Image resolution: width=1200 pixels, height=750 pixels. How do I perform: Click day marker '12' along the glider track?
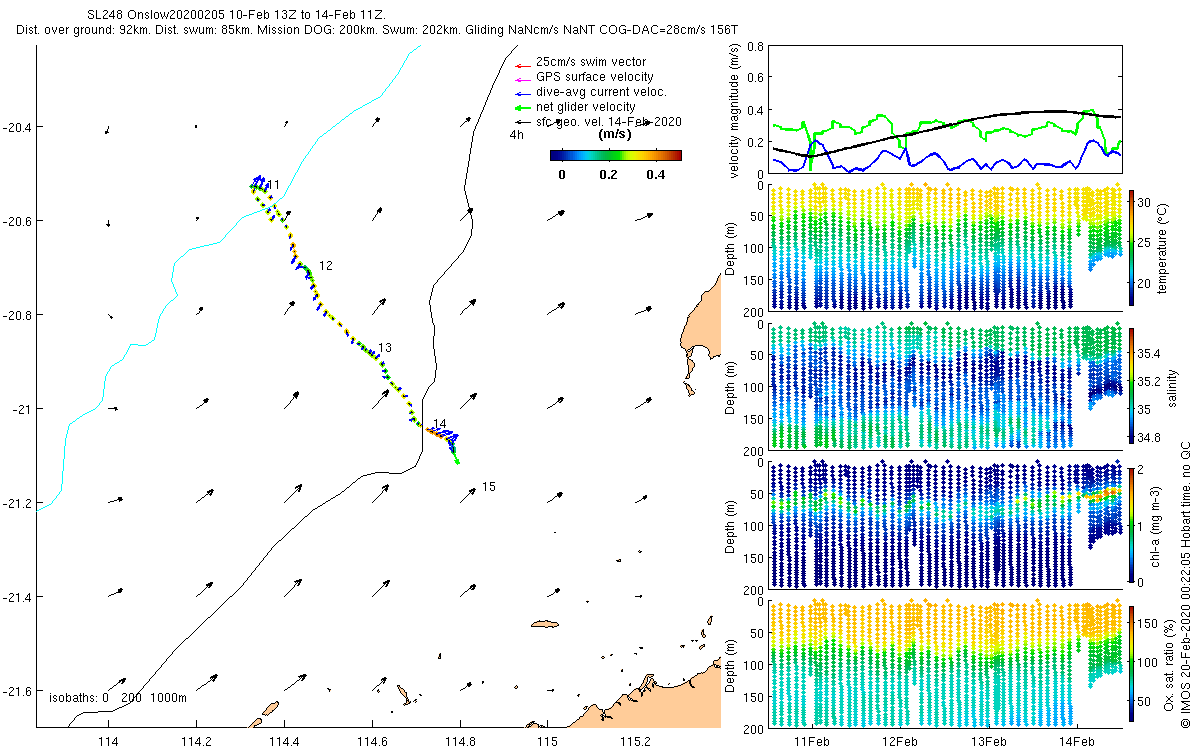pos(325,265)
